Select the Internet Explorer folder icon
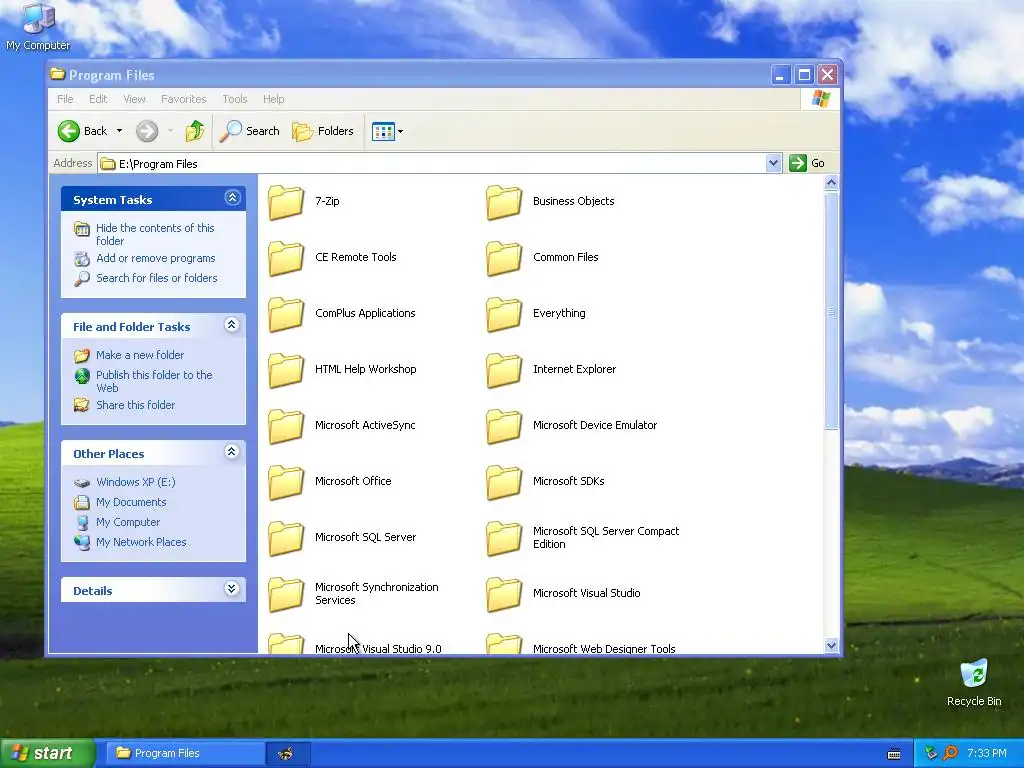 tap(504, 369)
